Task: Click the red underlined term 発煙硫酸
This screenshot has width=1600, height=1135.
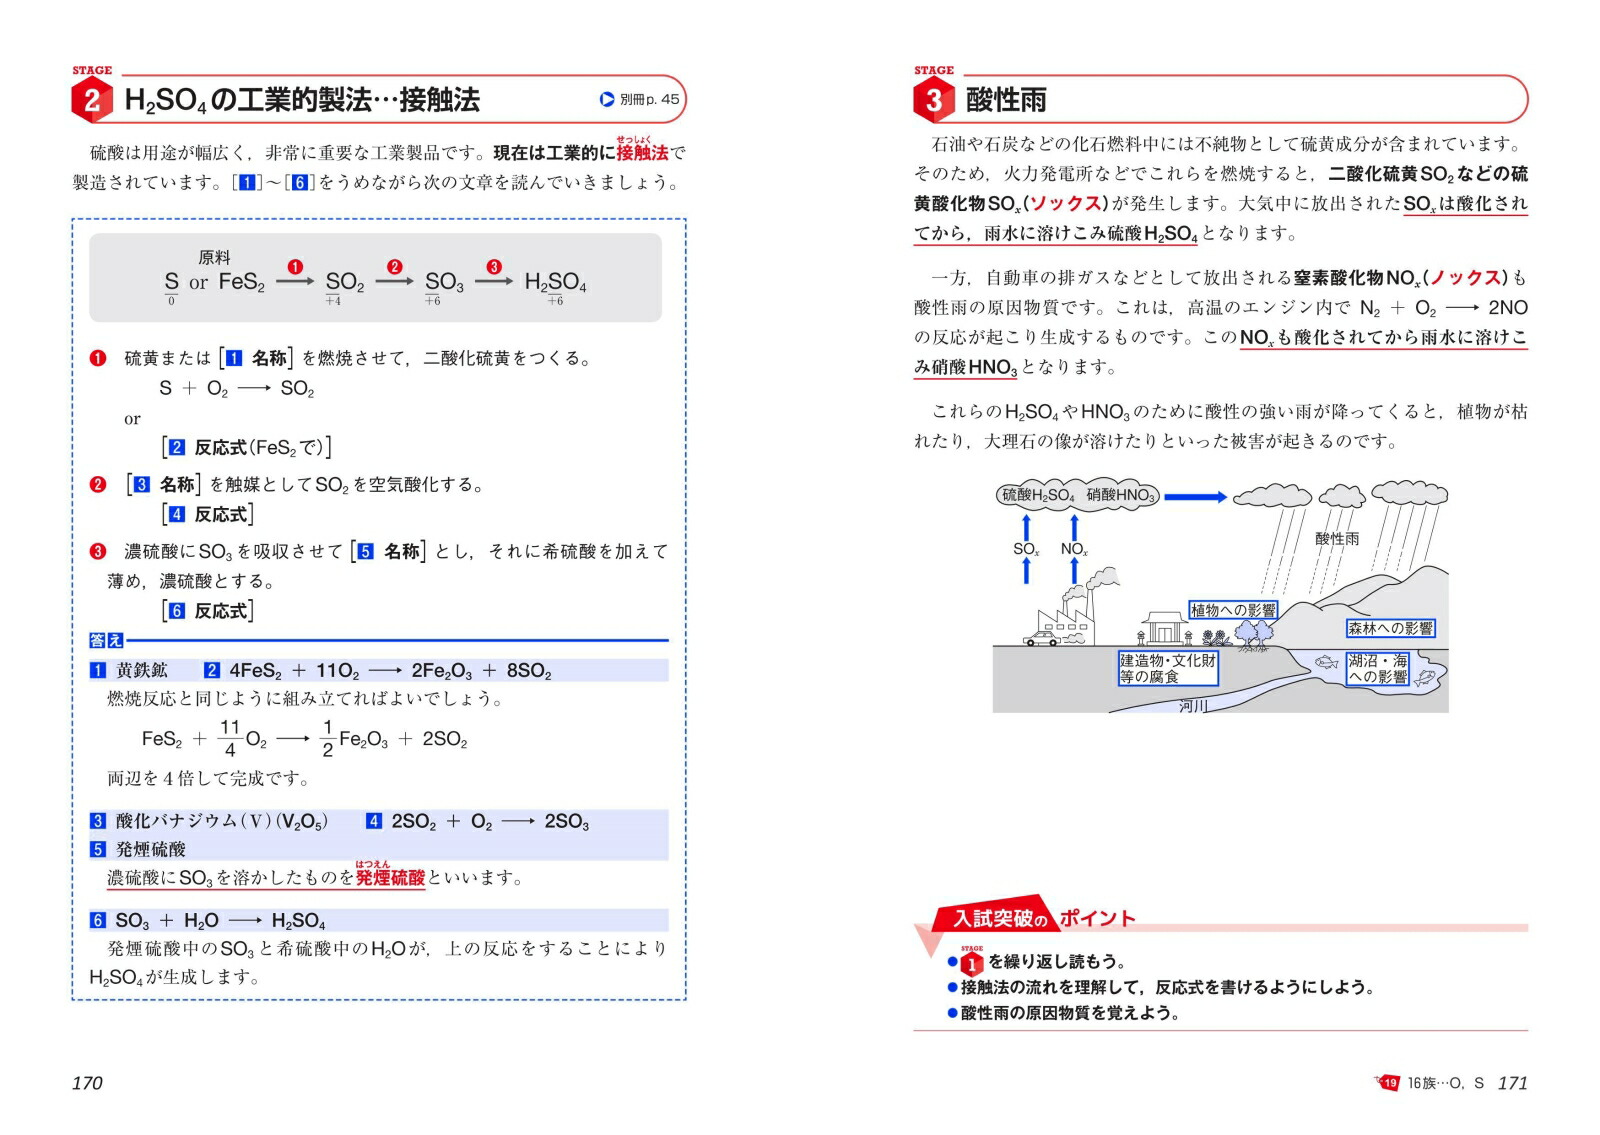Action: [x=391, y=878]
